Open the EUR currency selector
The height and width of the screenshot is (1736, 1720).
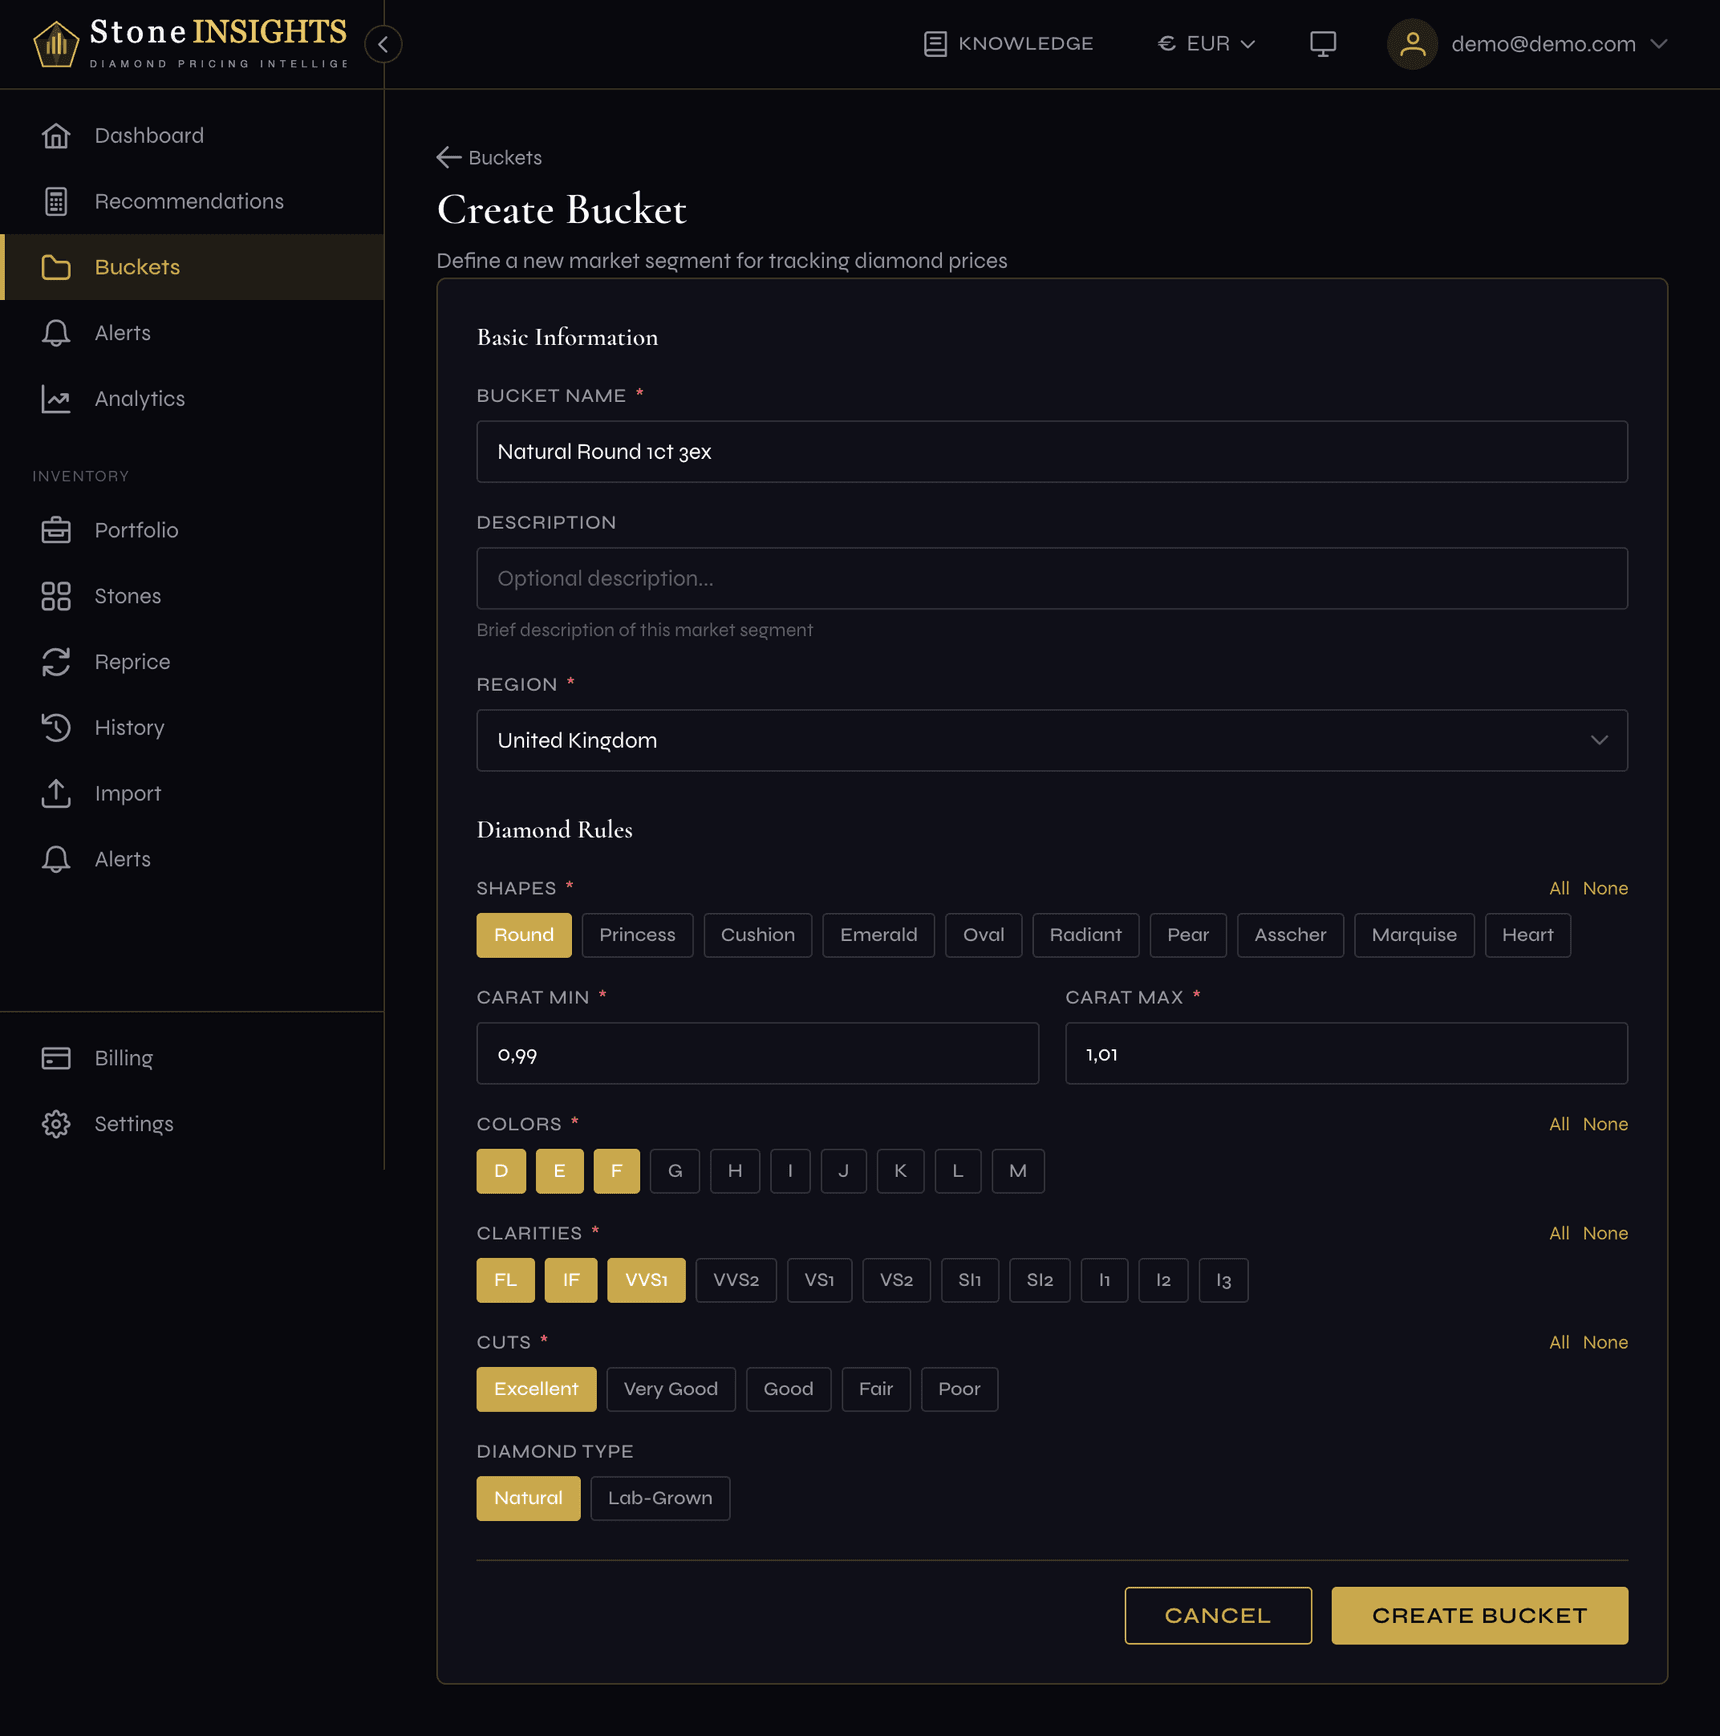(1205, 43)
